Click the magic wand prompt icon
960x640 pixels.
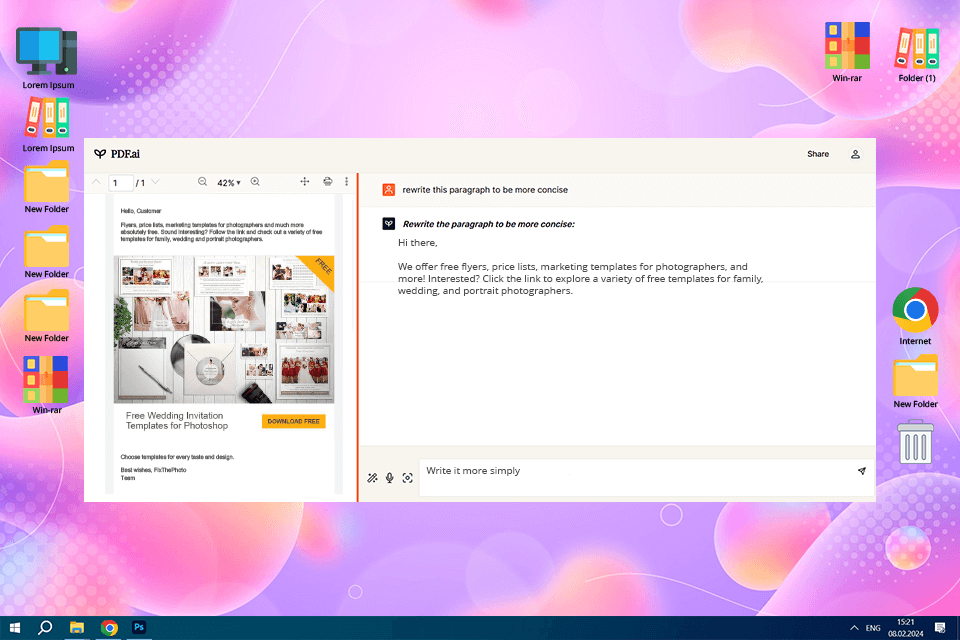click(372, 478)
